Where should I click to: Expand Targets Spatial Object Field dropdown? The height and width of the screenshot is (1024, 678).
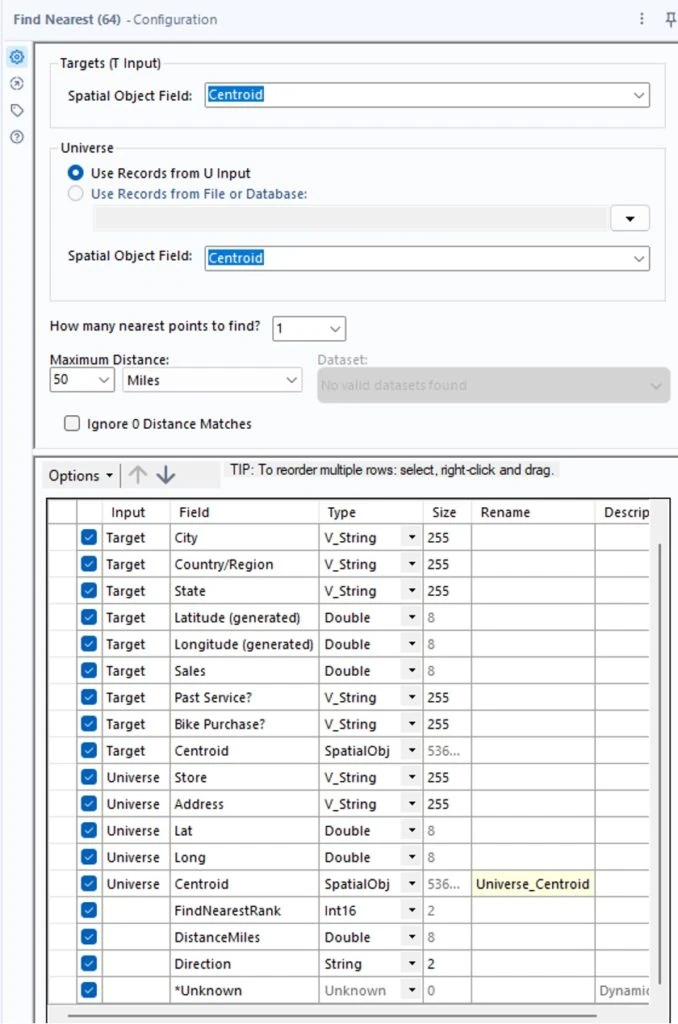pyautogui.click(x=638, y=95)
